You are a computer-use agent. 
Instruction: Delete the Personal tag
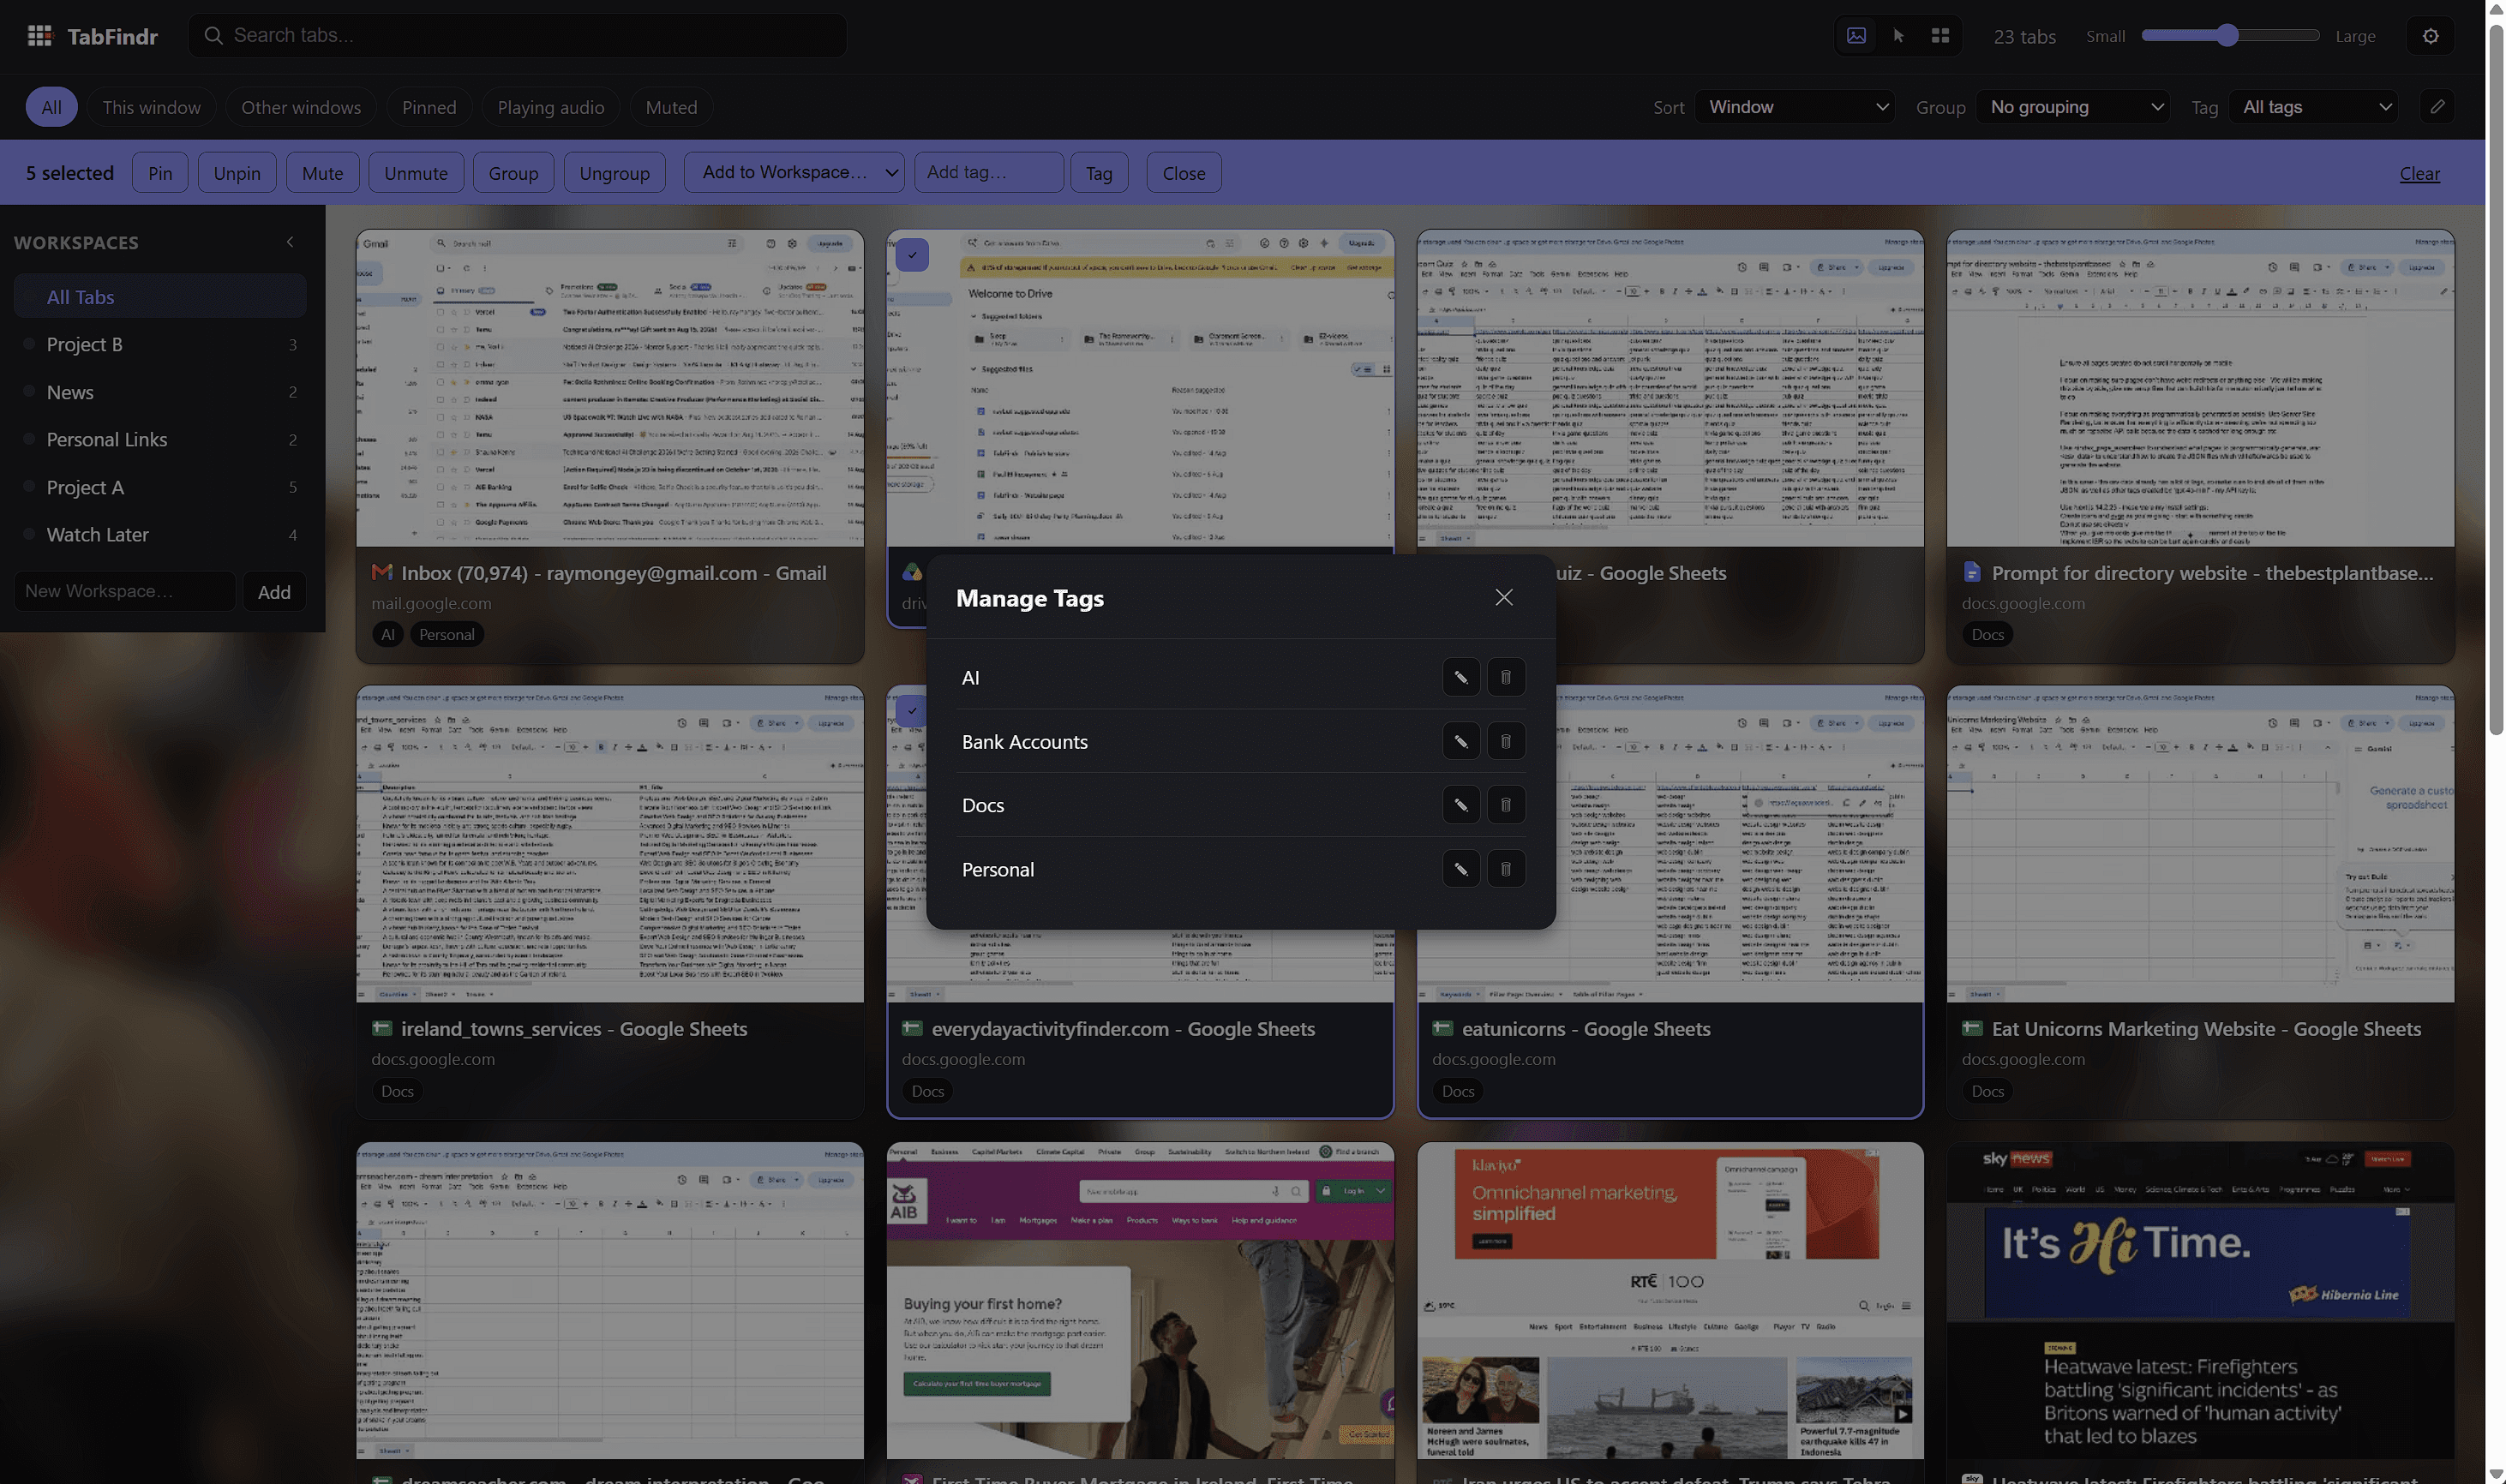[x=1505, y=869]
